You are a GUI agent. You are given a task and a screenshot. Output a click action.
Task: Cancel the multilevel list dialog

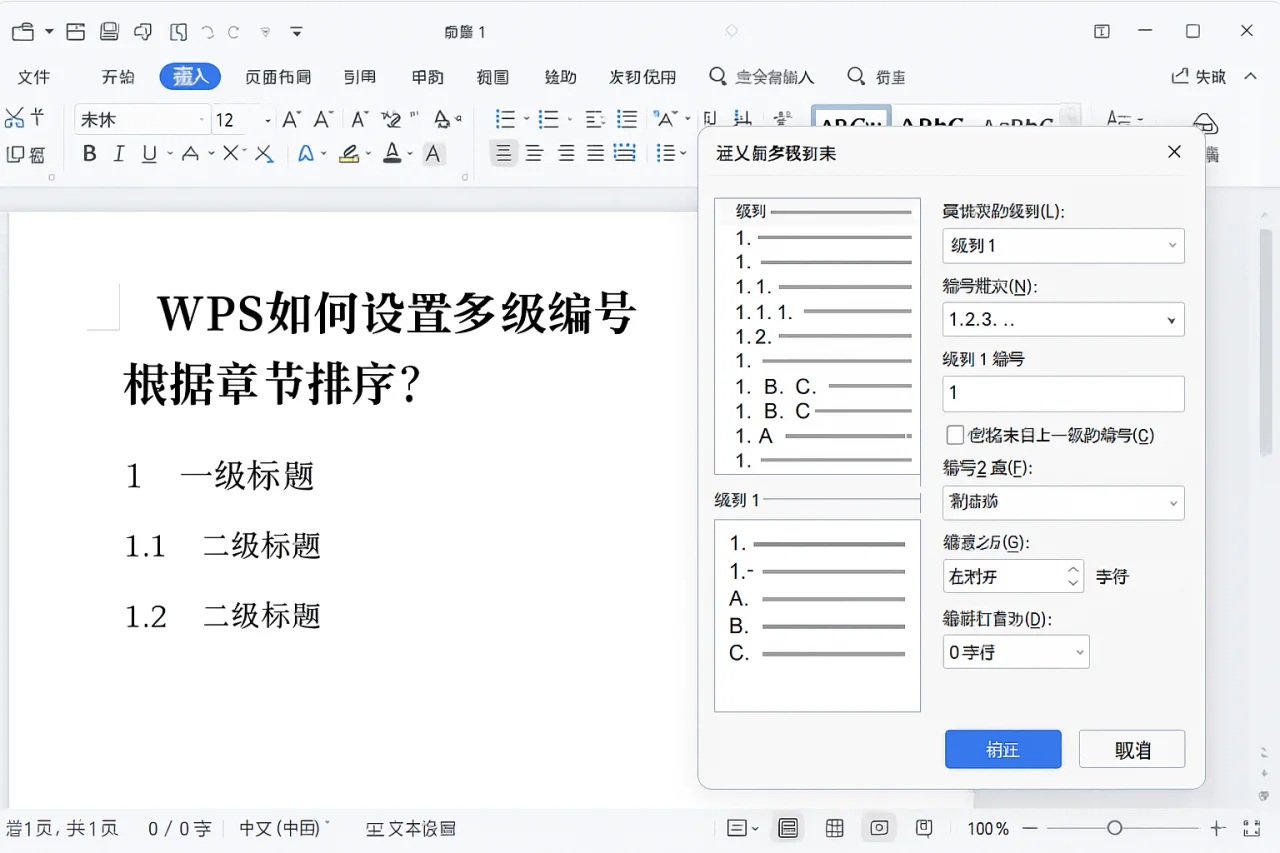pos(1131,748)
